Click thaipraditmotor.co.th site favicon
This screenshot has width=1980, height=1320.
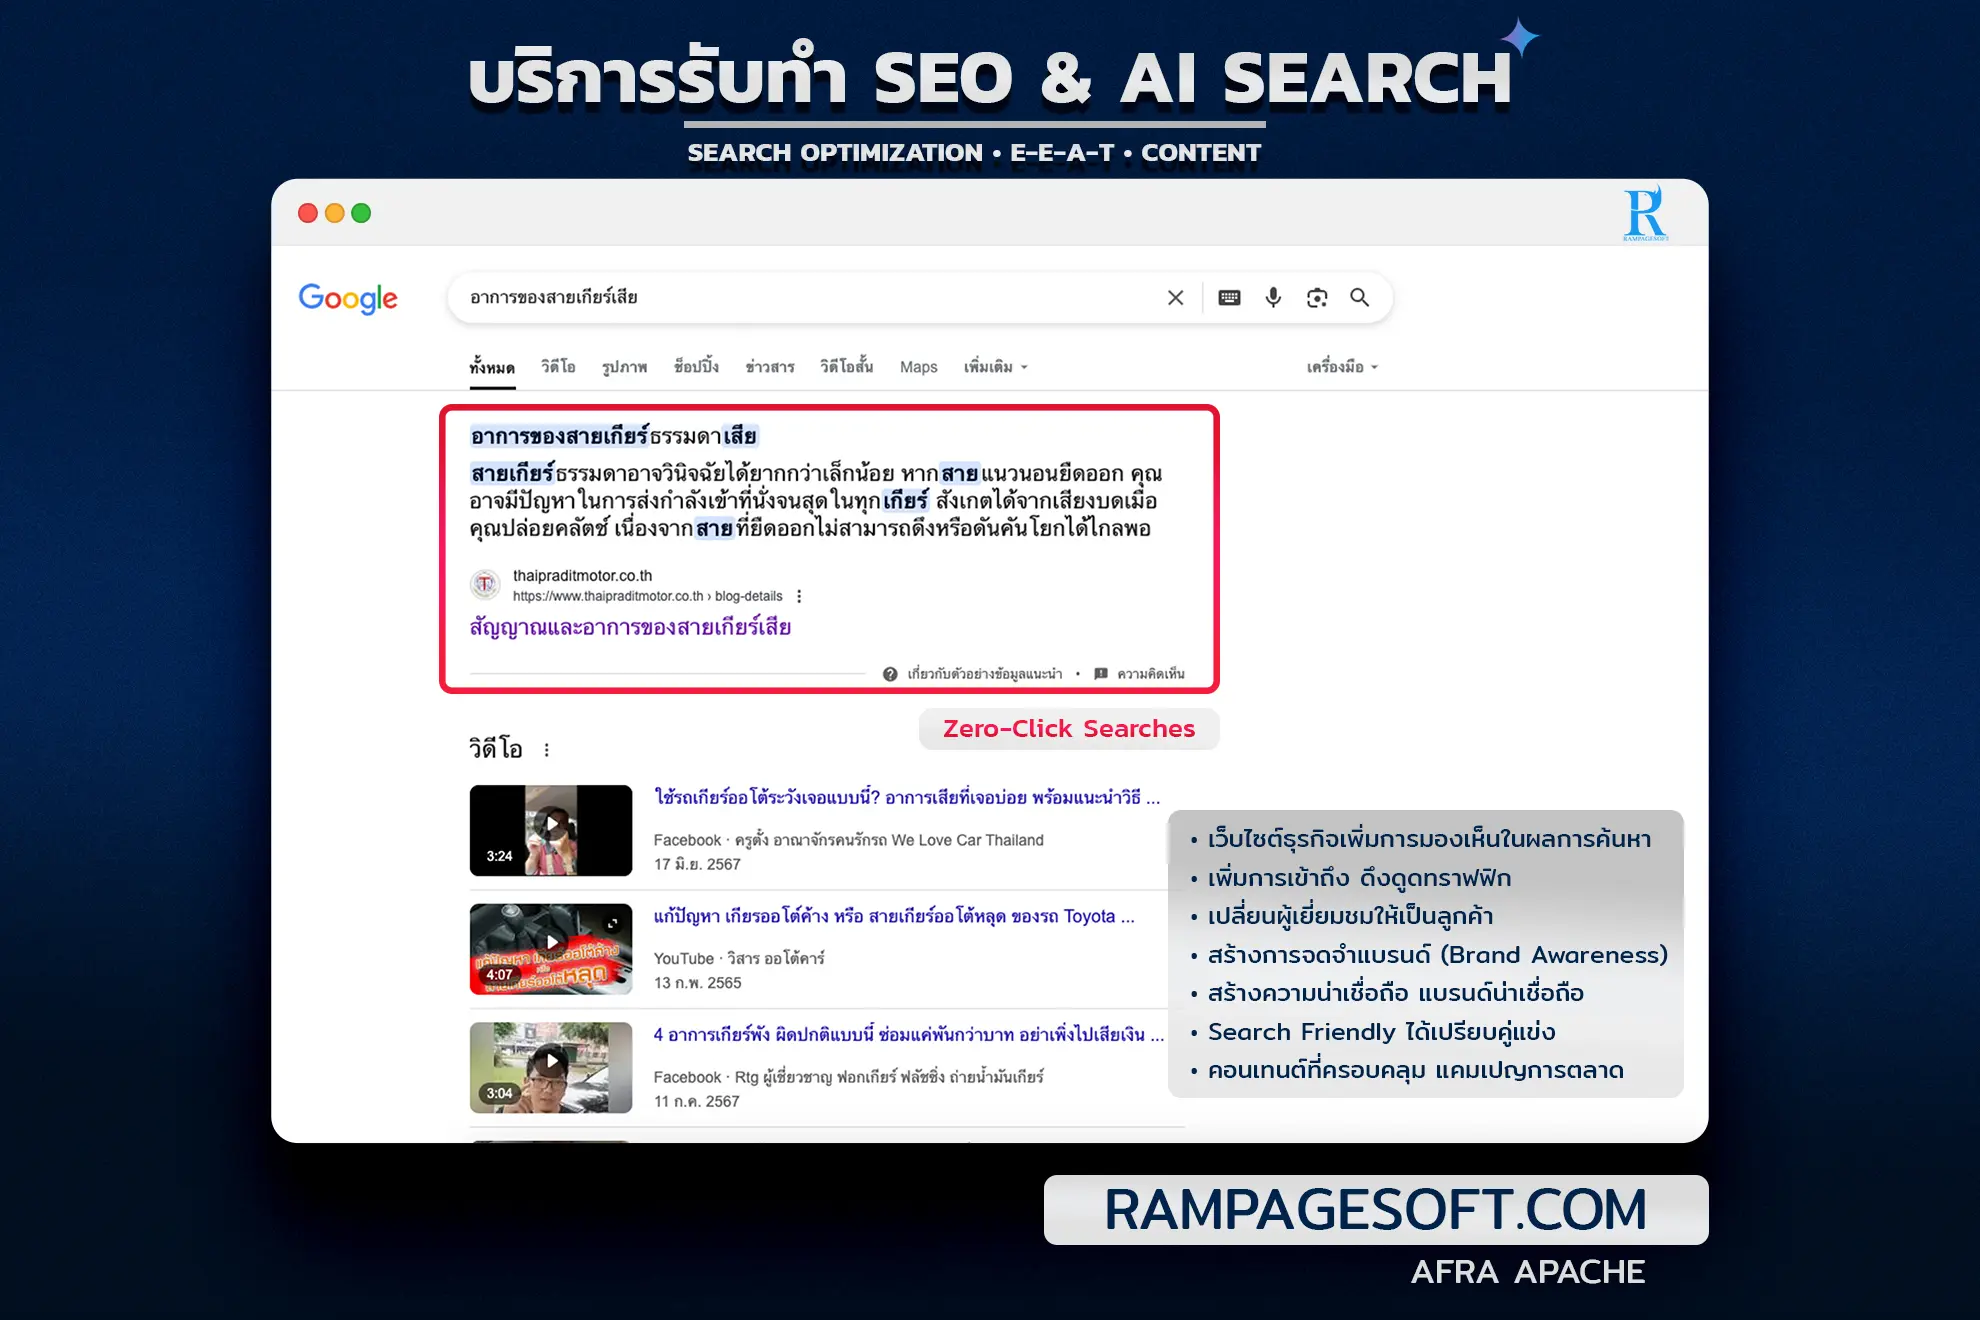[485, 584]
